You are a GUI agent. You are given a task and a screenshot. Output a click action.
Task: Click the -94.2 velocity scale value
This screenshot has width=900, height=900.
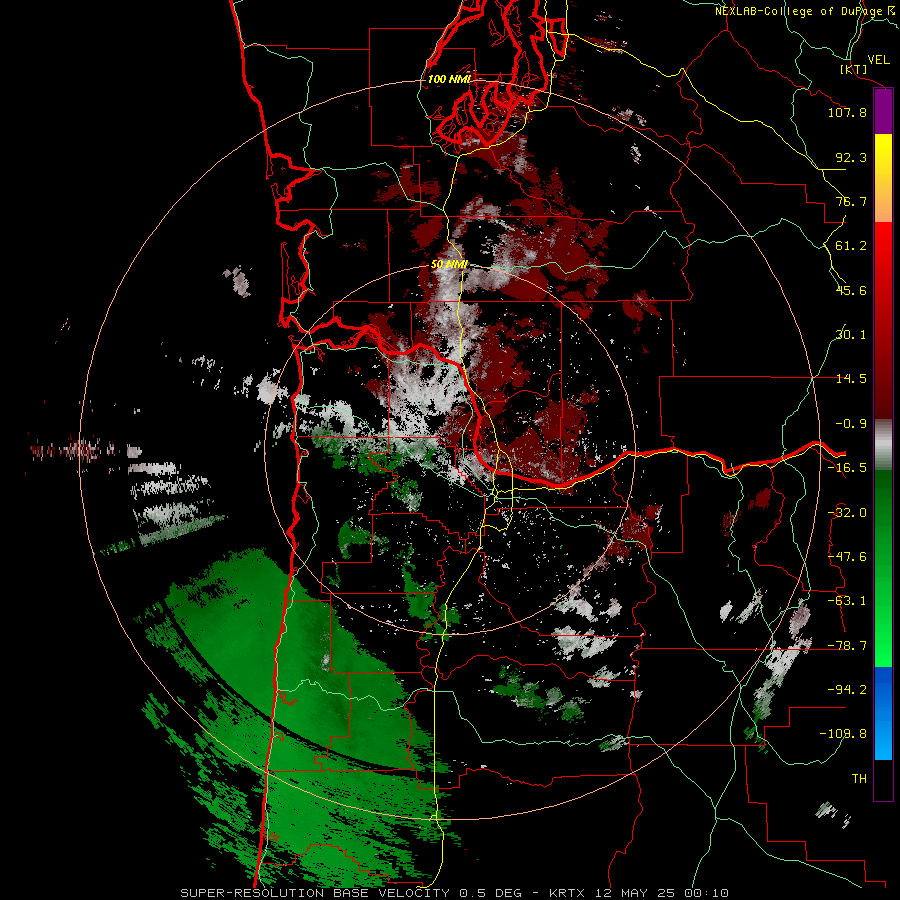pos(847,690)
